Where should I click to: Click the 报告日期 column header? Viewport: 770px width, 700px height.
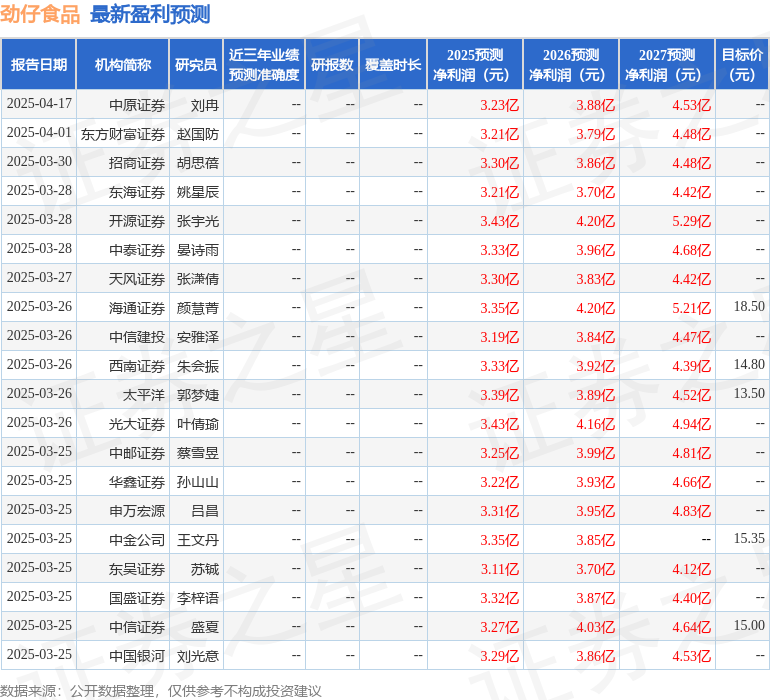39,65
